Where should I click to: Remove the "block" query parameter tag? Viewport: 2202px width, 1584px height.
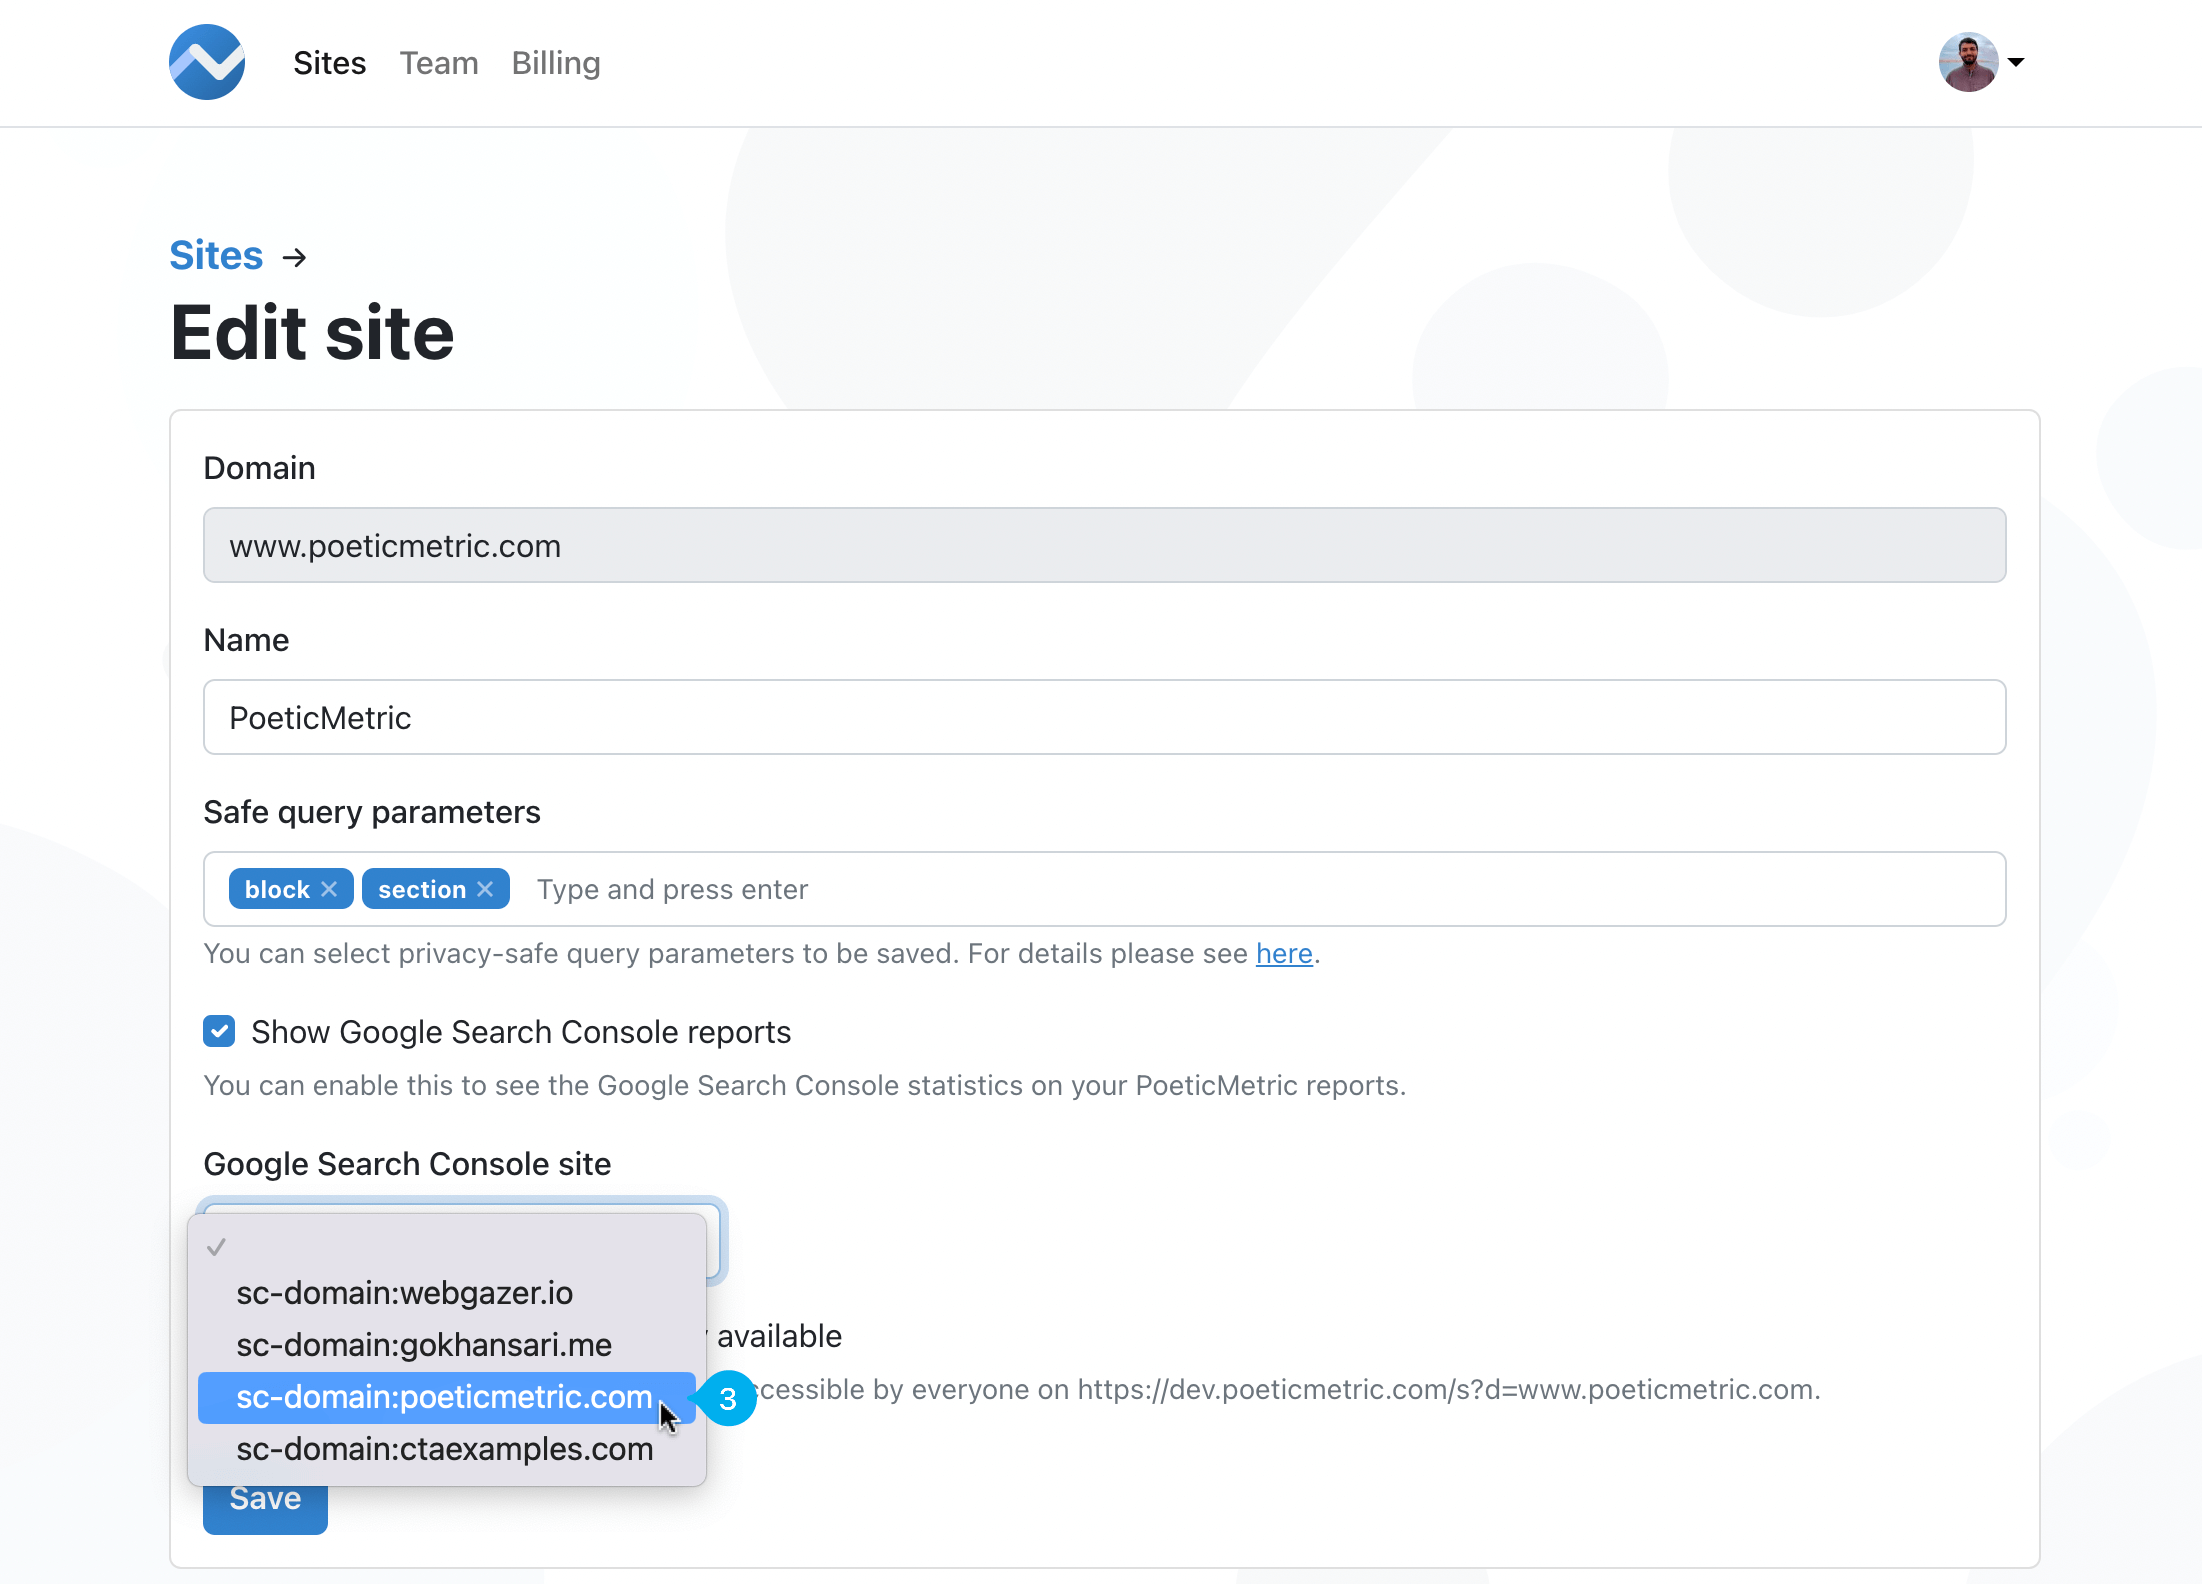click(x=330, y=888)
